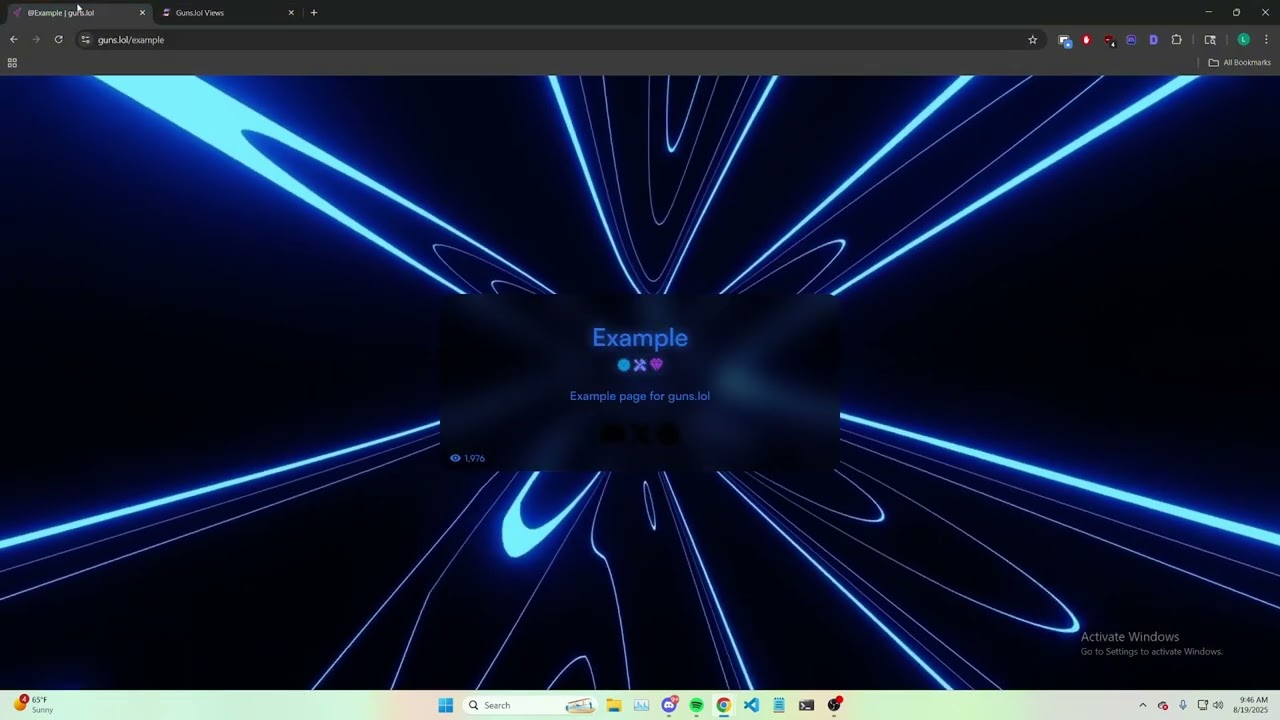Restore down the Chrome window
This screenshot has width=1280, height=720.
(1236, 12)
